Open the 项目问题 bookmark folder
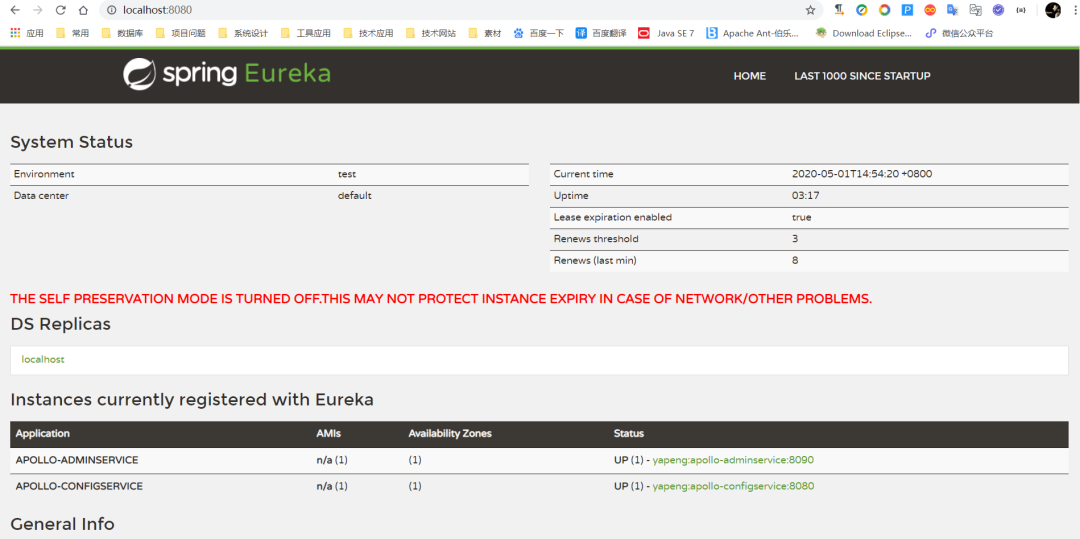1080x539 pixels. tap(180, 33)
